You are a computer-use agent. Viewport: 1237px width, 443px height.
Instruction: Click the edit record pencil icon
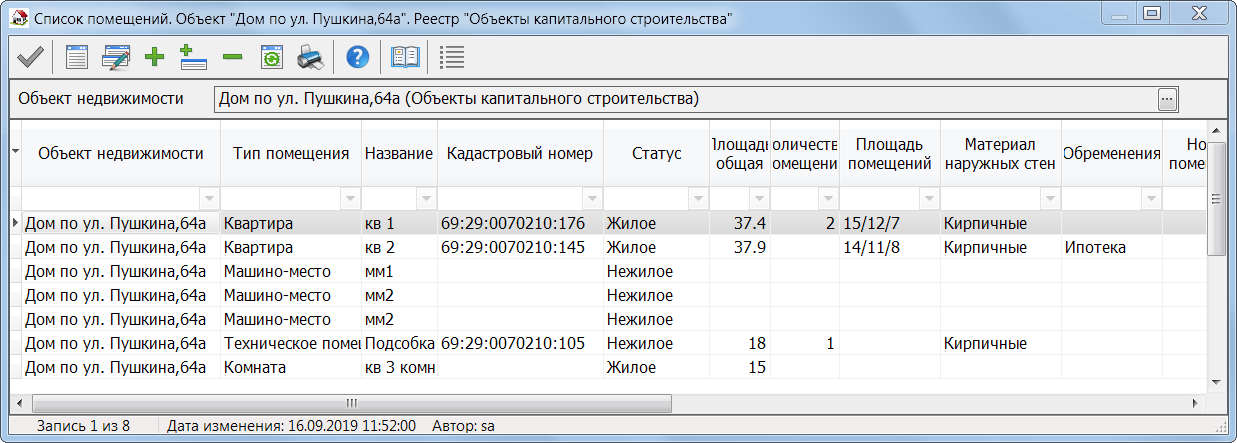pos(115,57)
